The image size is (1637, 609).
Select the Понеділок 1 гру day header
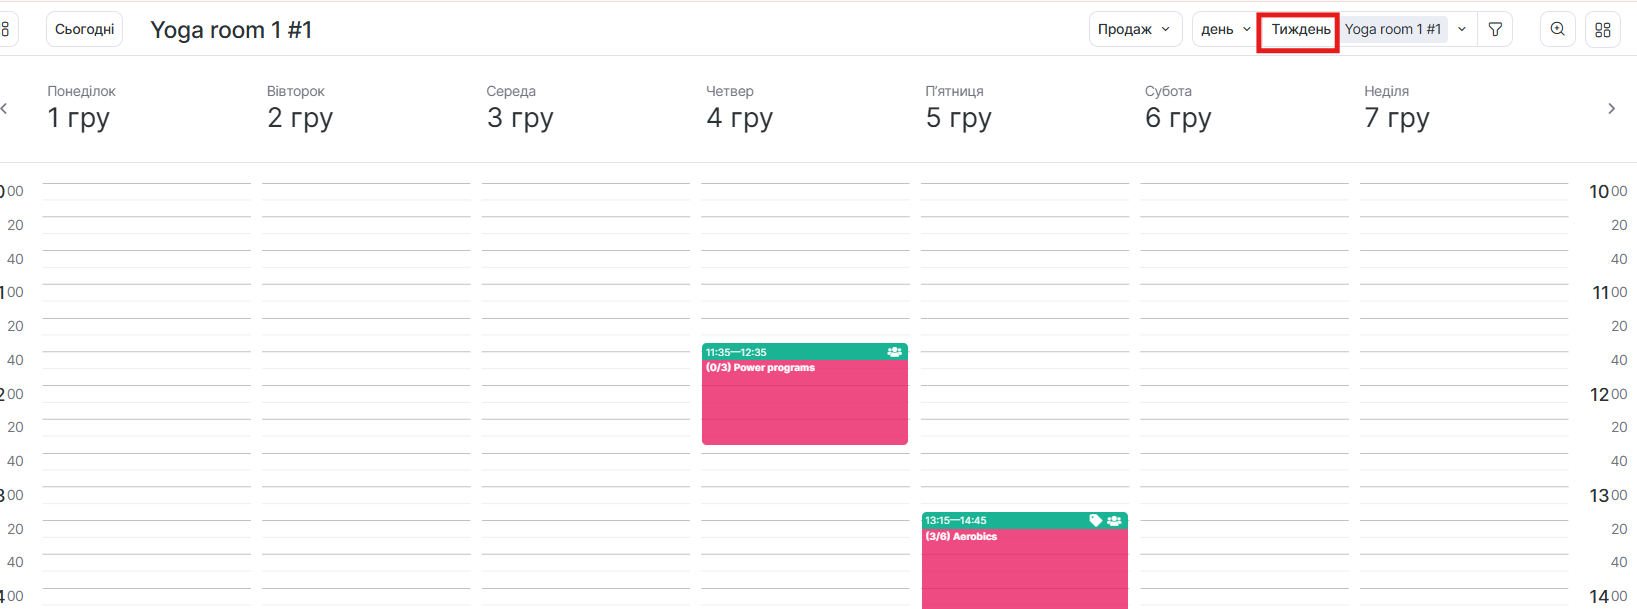[x=81, y=108]
